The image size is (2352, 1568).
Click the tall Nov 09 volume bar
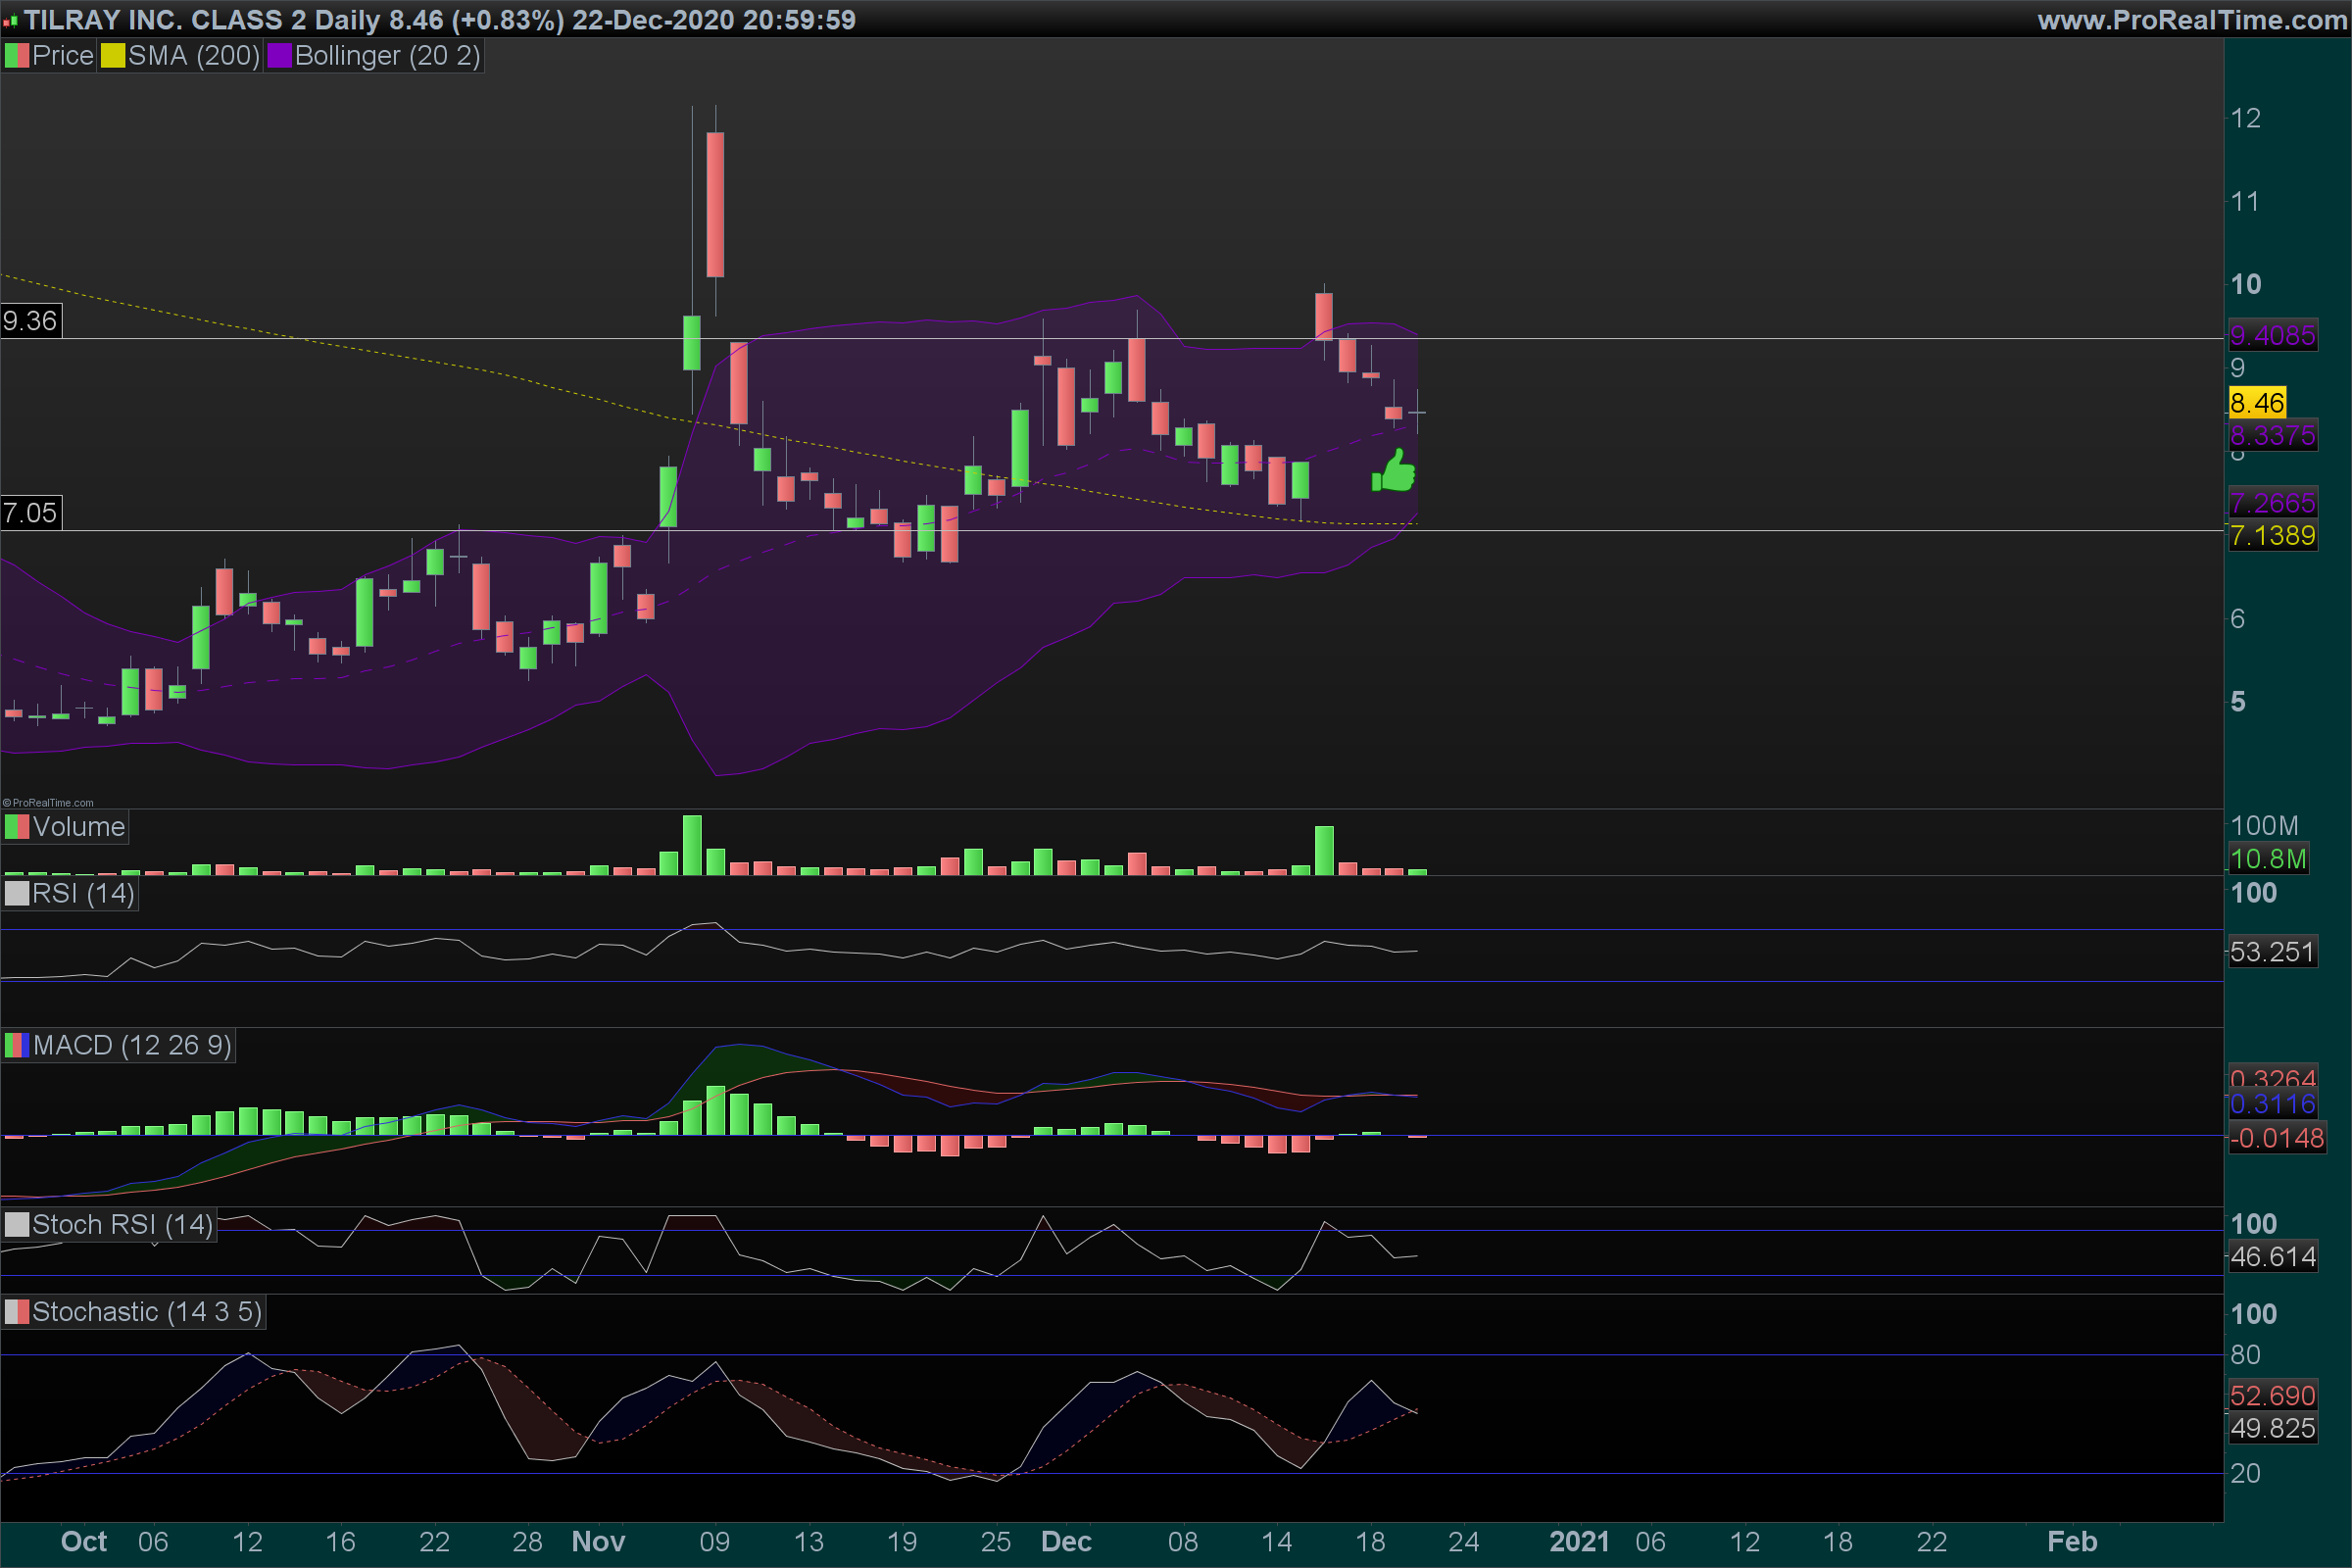[x=692, y=846]
